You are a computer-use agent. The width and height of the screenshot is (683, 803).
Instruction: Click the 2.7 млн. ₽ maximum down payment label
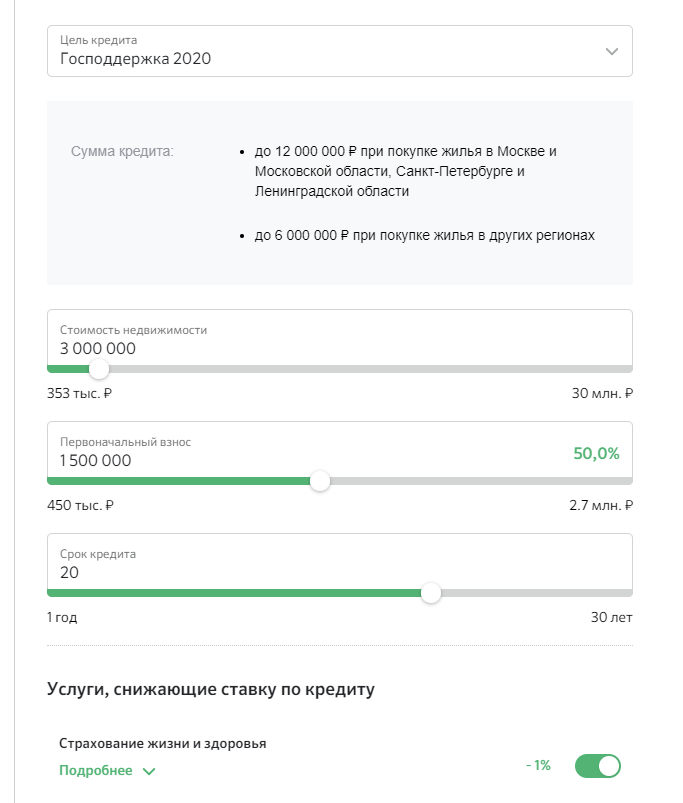(x=601, y=505)
